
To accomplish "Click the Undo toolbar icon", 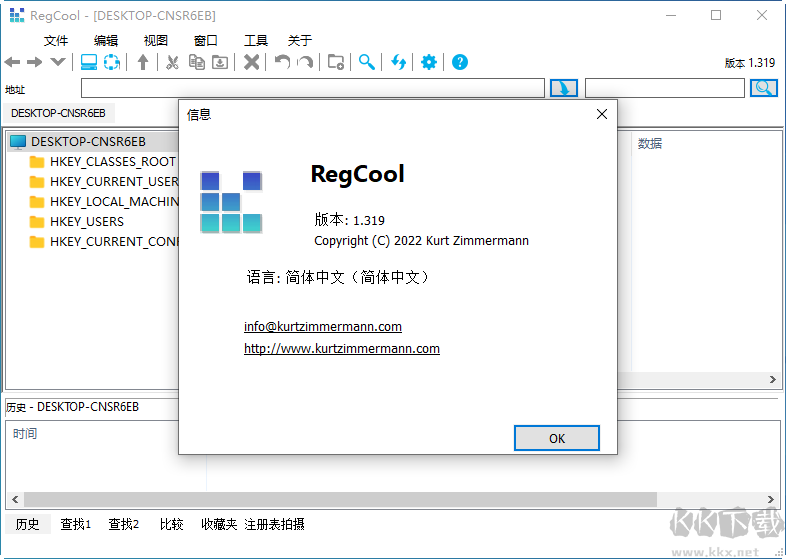I will click(x=282, y=62).
